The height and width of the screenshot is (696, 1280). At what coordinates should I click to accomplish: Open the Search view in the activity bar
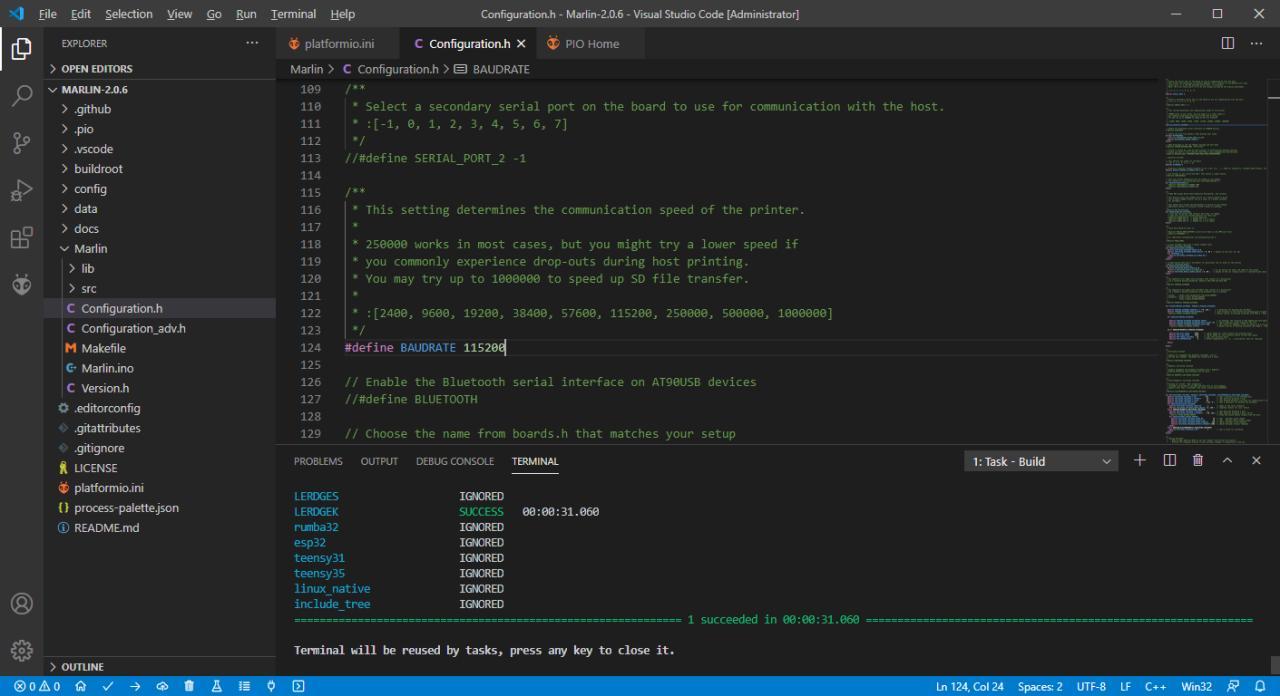point(22,96)
